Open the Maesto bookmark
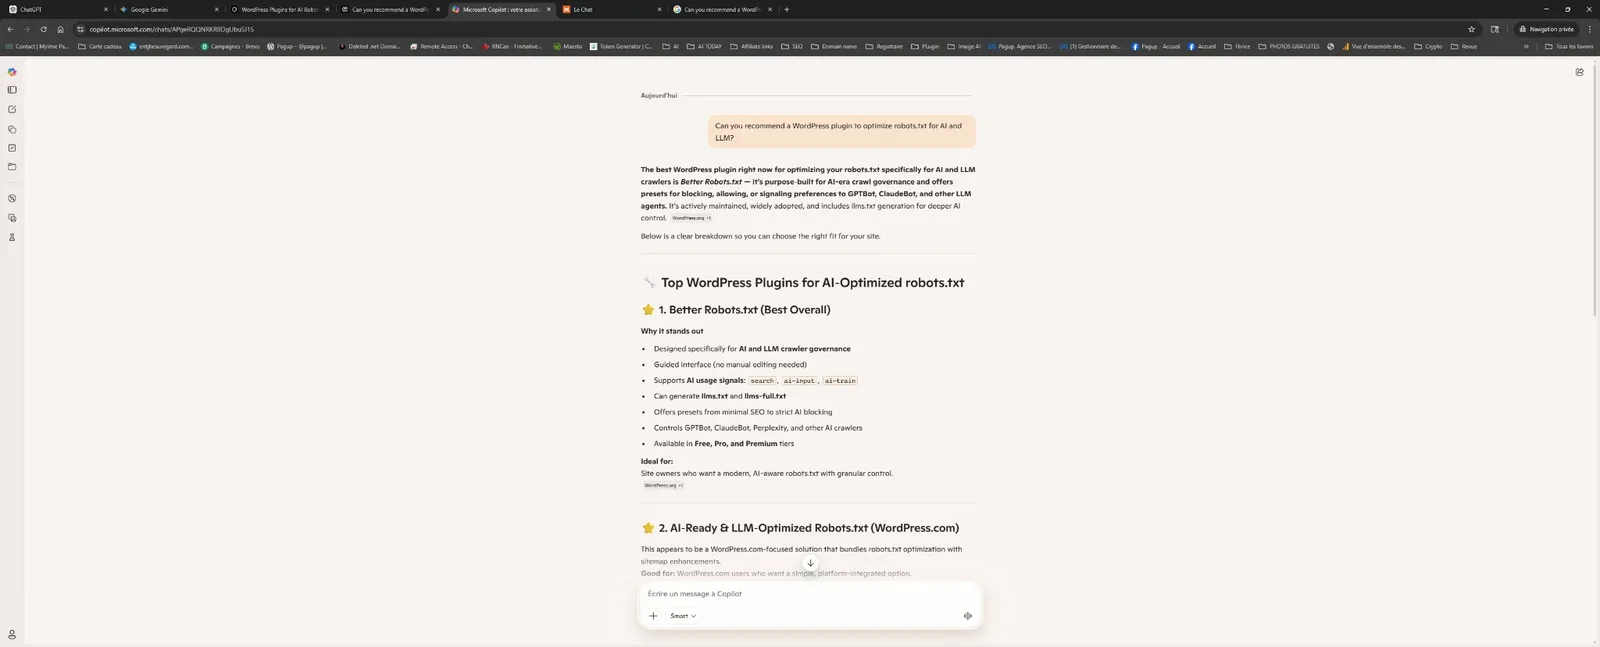The image size is (1600, 647). click(567, 46)
